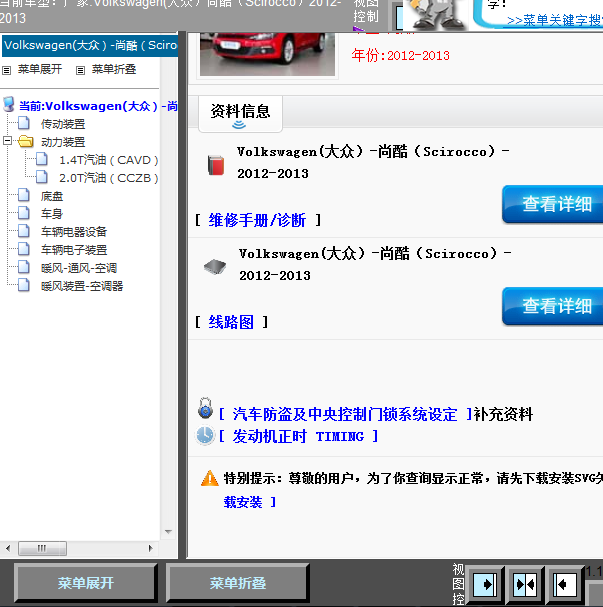Click the sidebar horizontal scrollbar thumb

click(43, 548)
